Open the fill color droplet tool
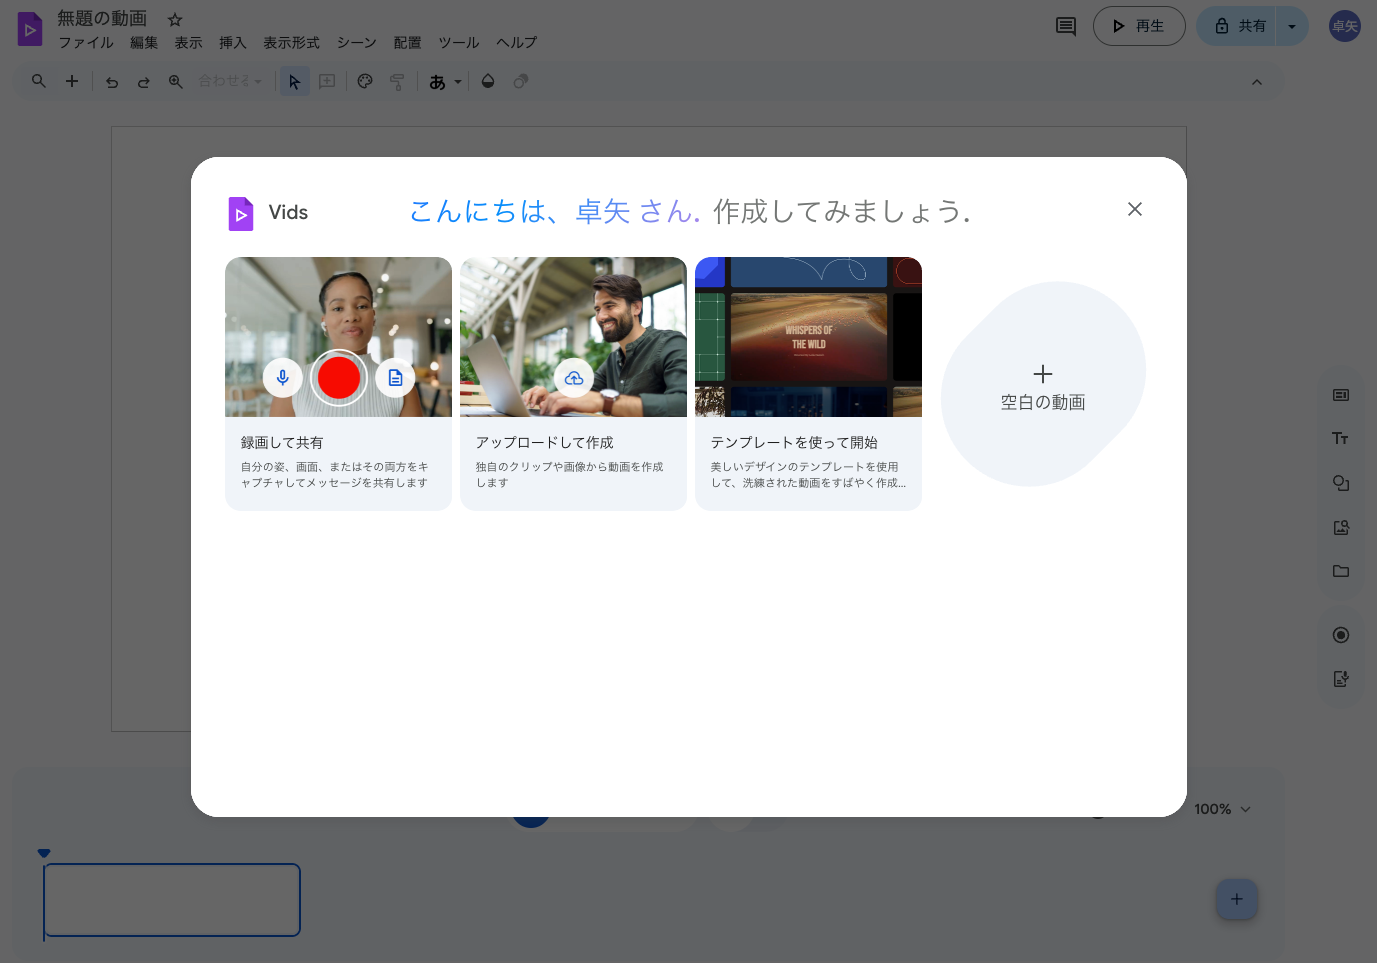This screenshot has width=1377, height=963. (488, 81)
